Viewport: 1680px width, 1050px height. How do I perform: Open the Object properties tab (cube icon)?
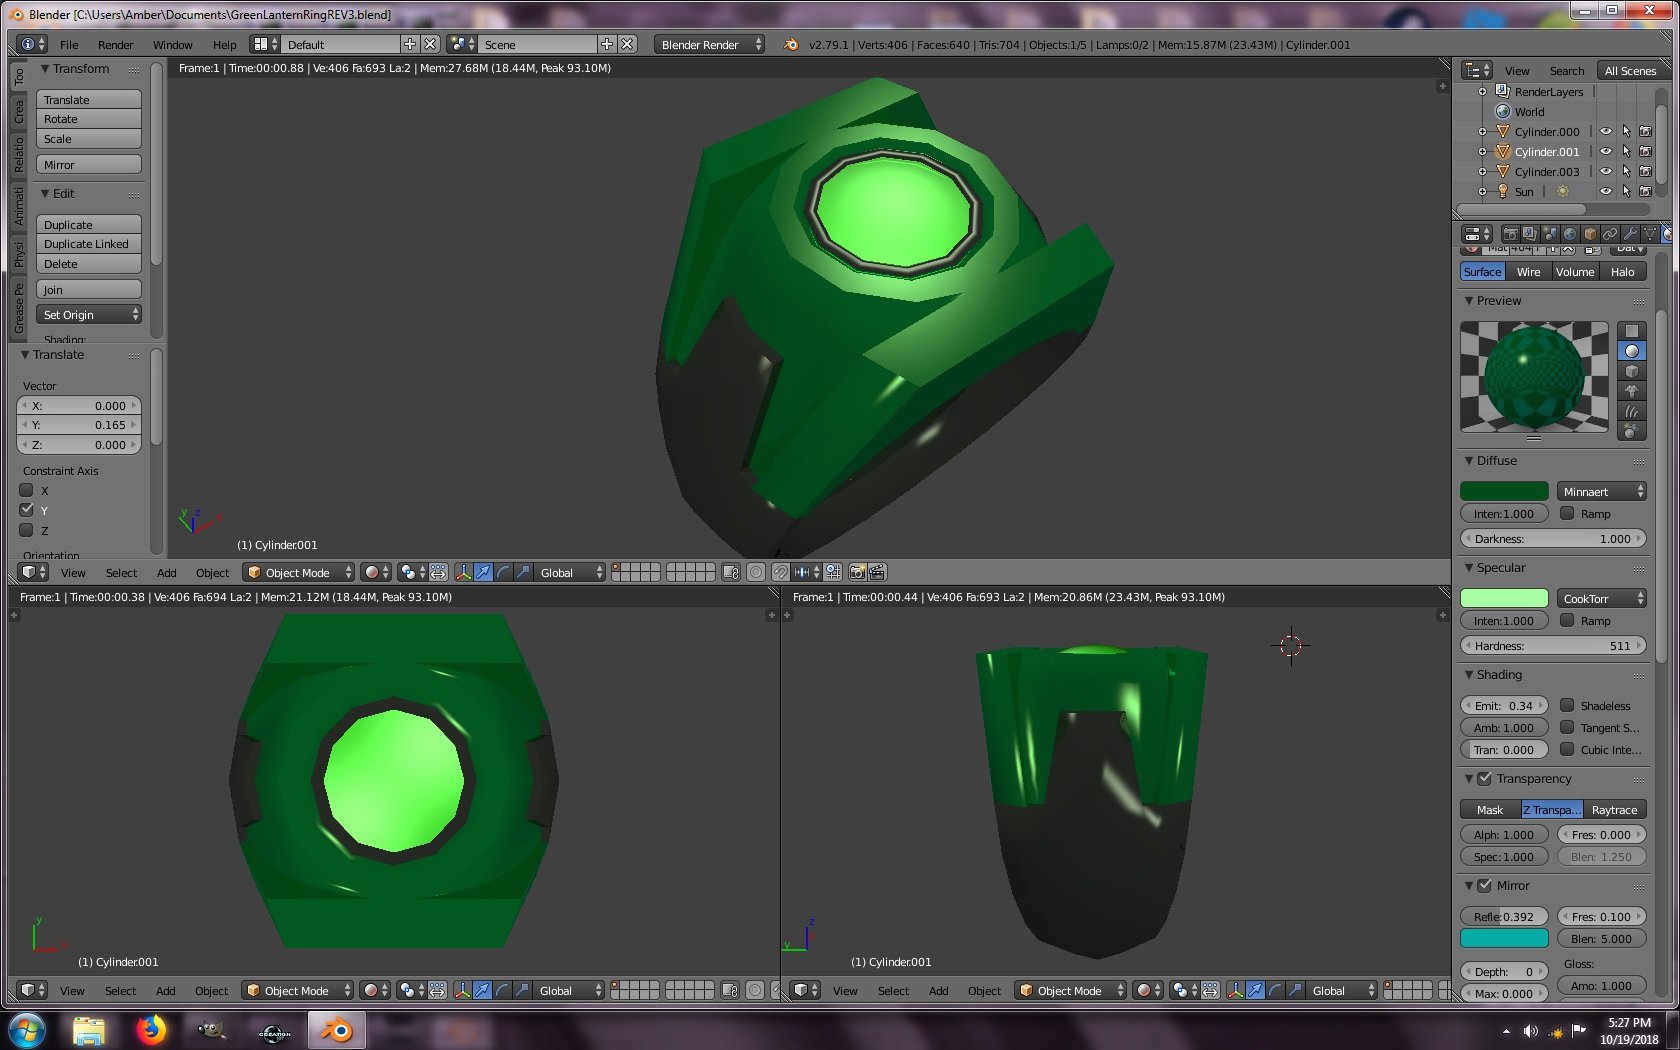(x=1590, y=234)
